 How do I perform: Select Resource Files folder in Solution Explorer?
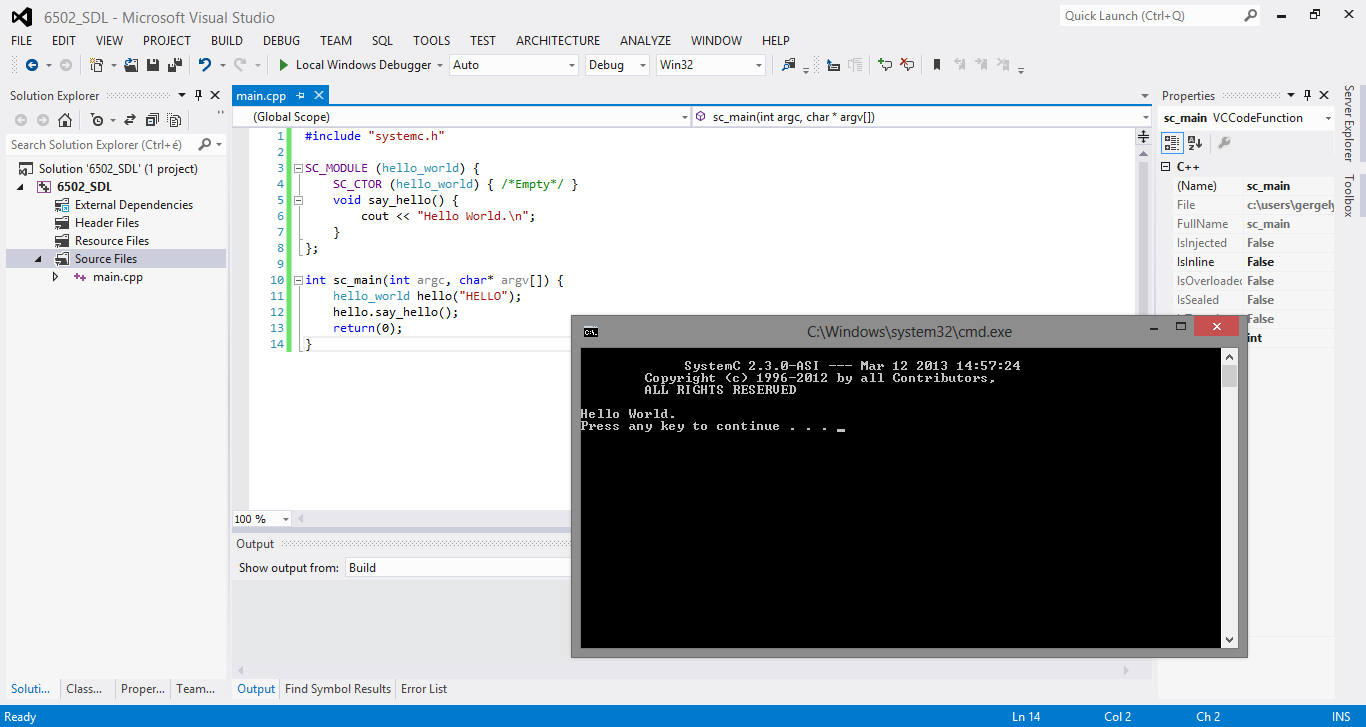coord(112,241)
